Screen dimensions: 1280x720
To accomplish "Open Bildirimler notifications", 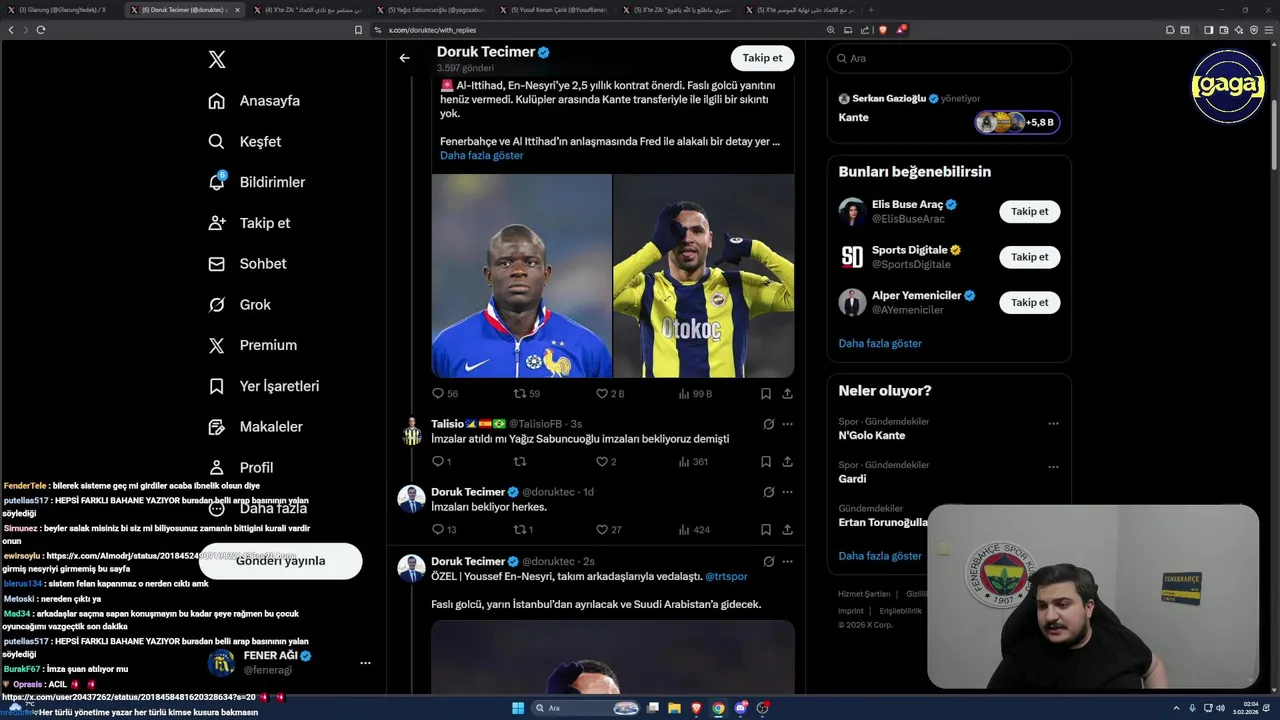I will coord(257,182).
